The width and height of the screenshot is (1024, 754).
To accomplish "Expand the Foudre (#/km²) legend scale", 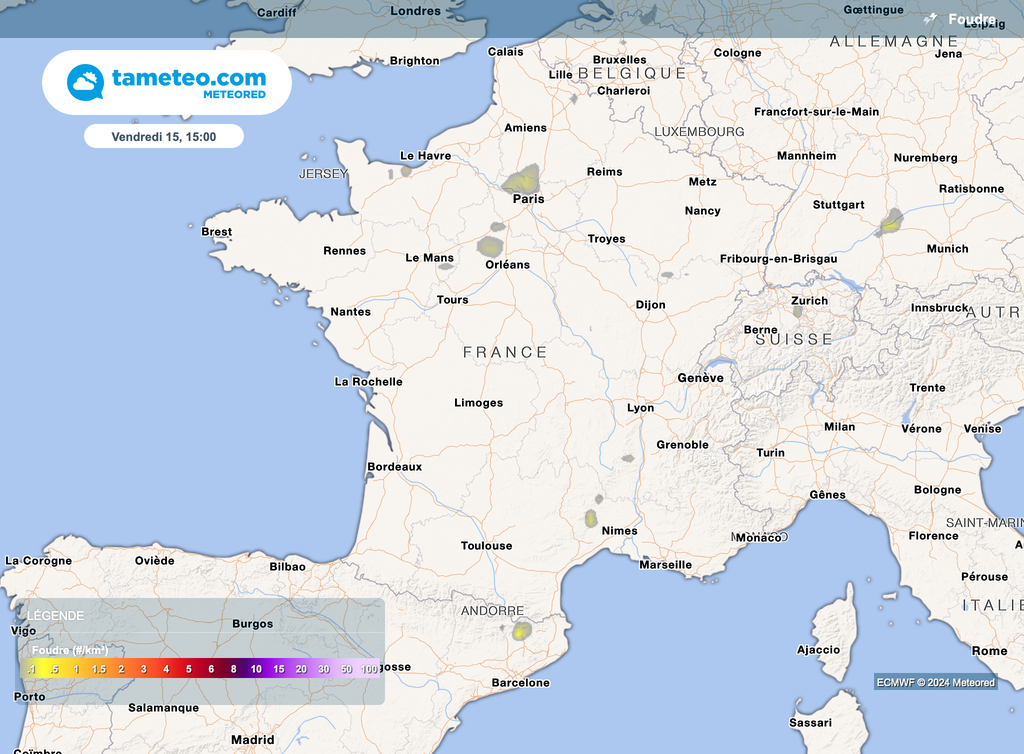I will (70, 650).
